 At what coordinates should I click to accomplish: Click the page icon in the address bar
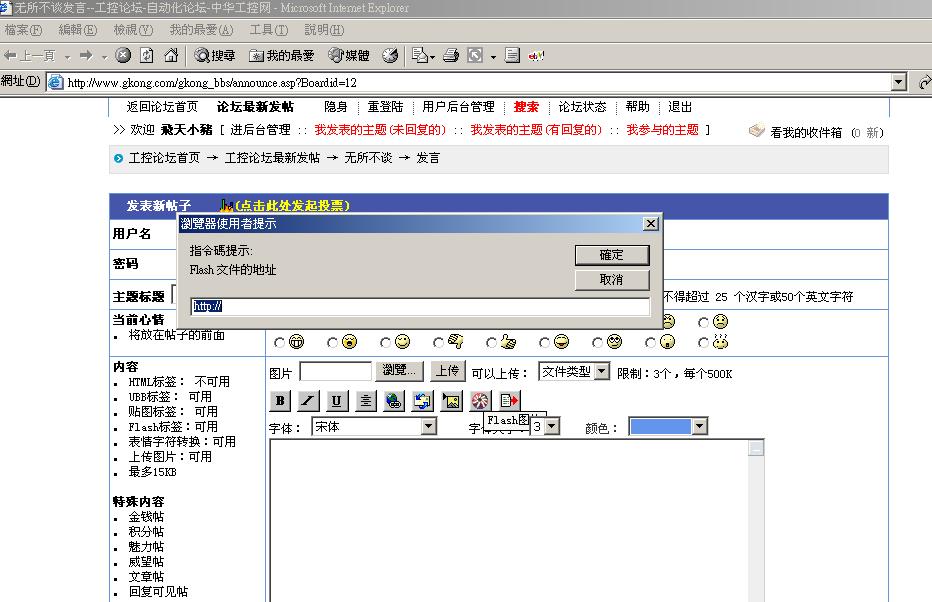pyautogui.click(x=55, y=82)
